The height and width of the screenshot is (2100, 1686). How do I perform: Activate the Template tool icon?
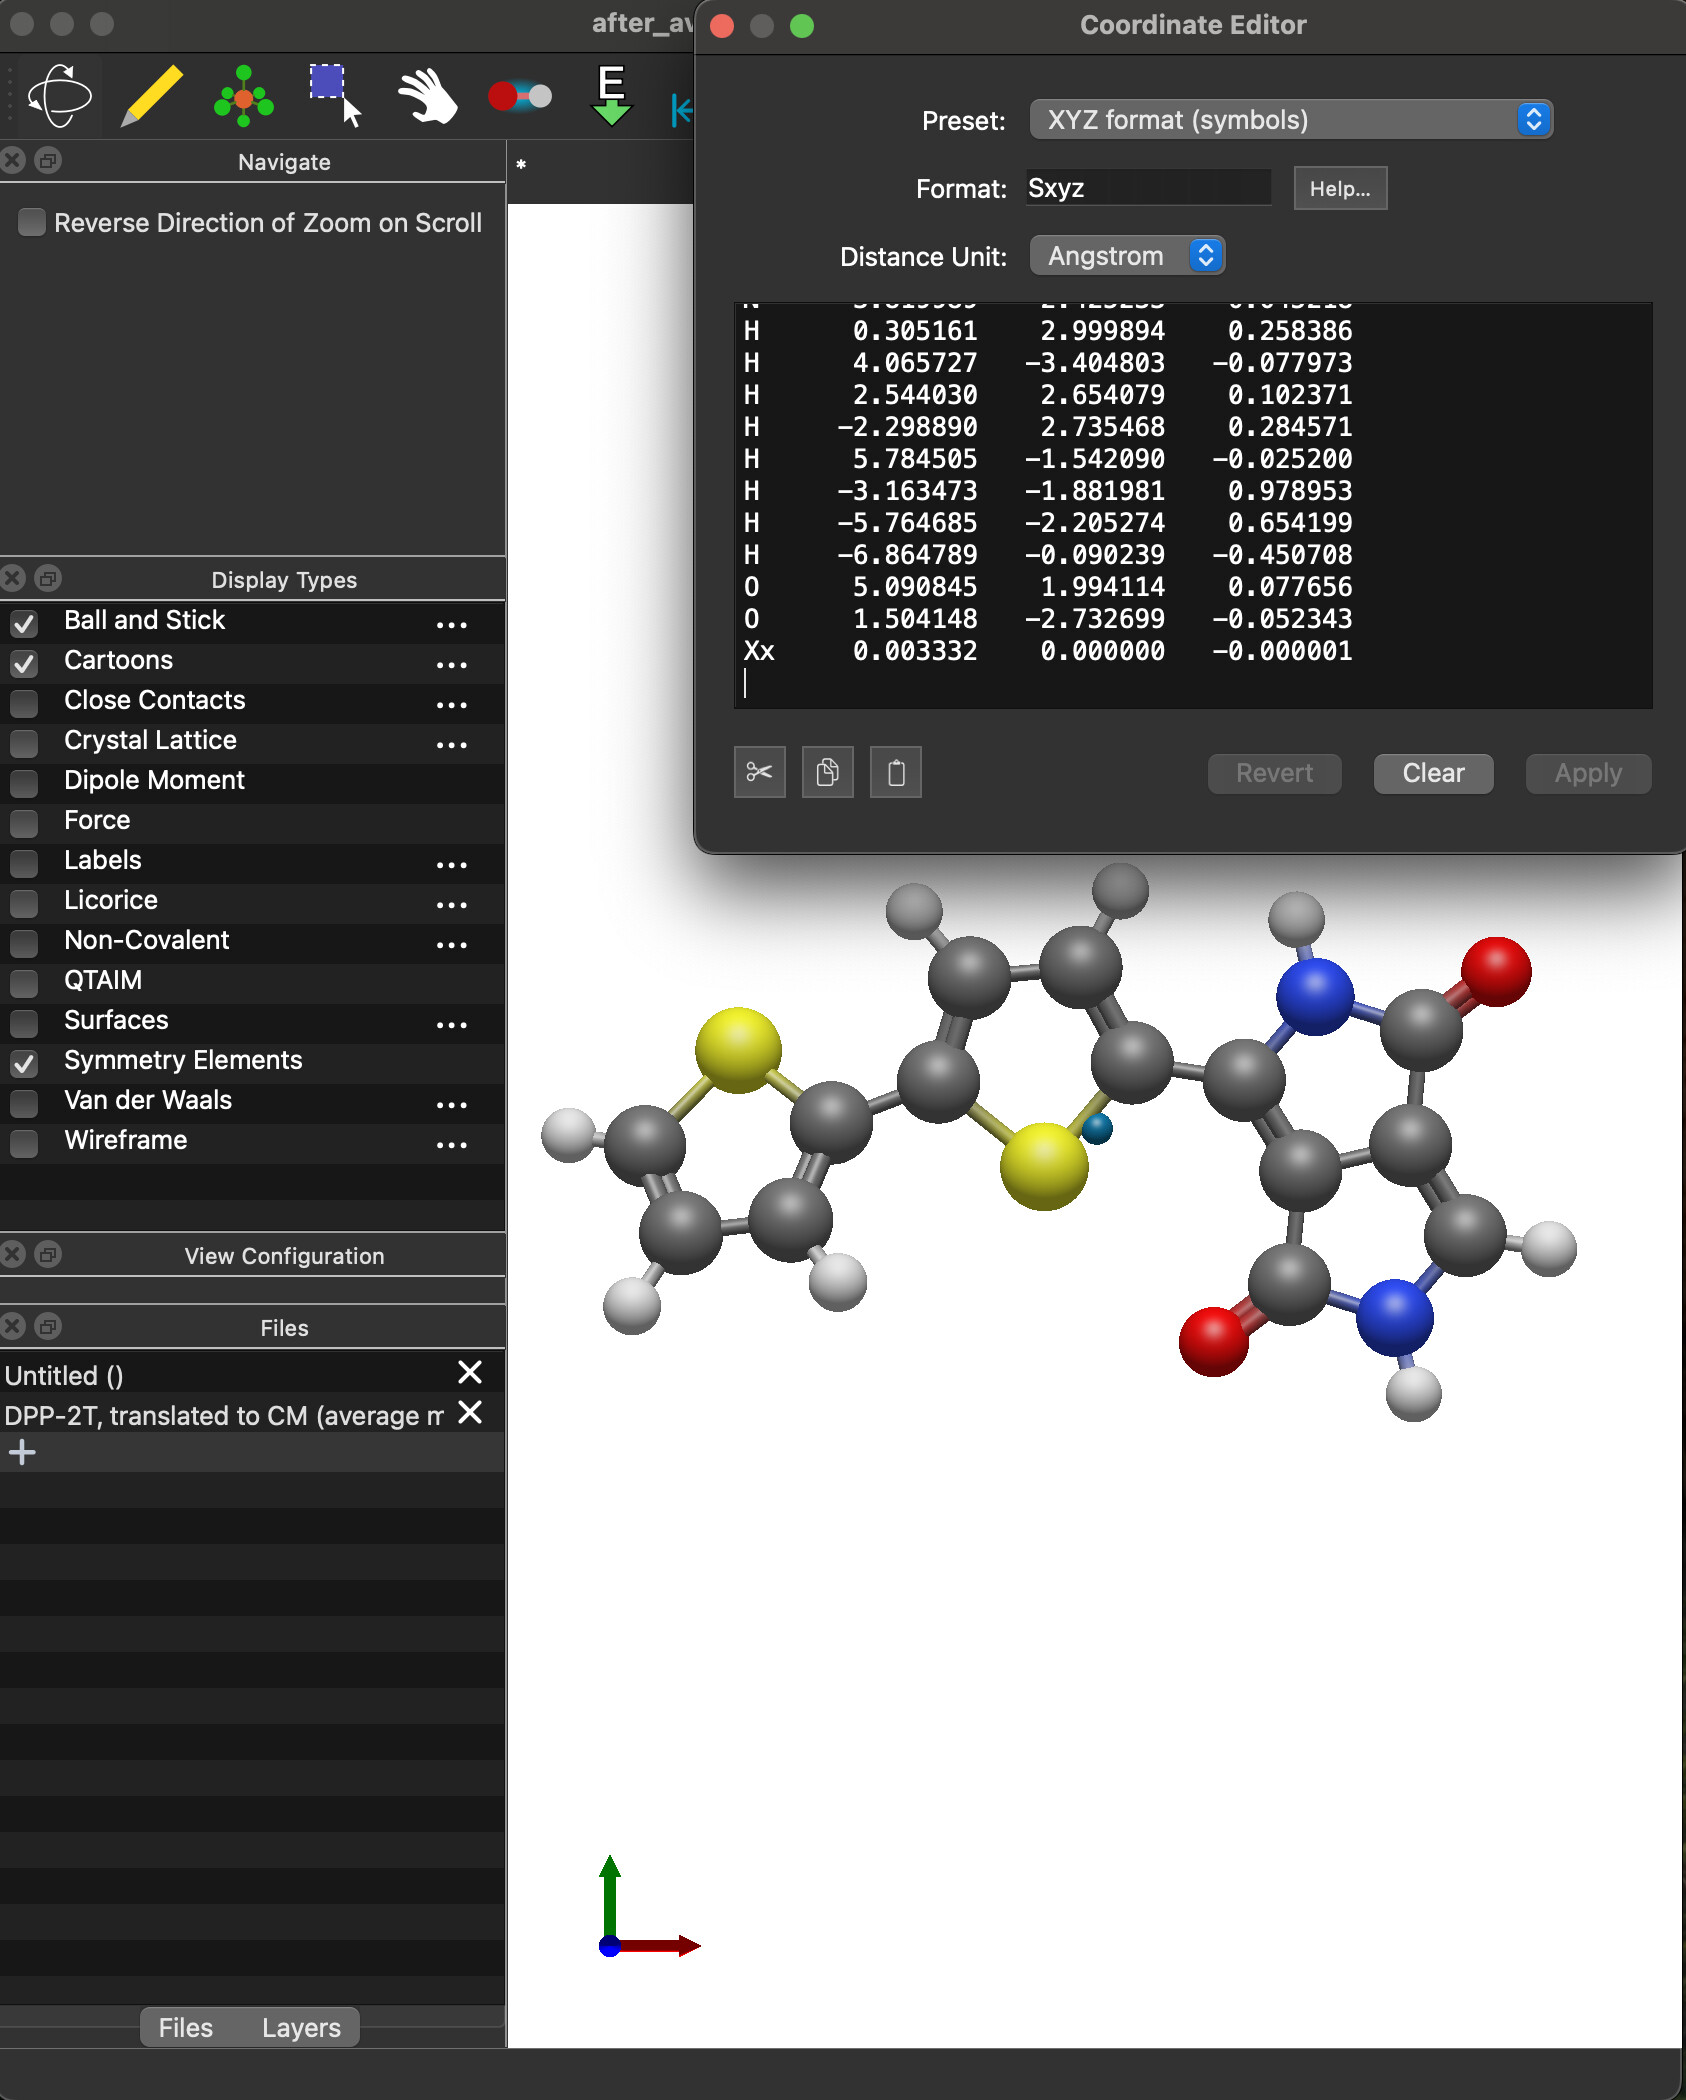pyautogui.click(x=243, y=96)
